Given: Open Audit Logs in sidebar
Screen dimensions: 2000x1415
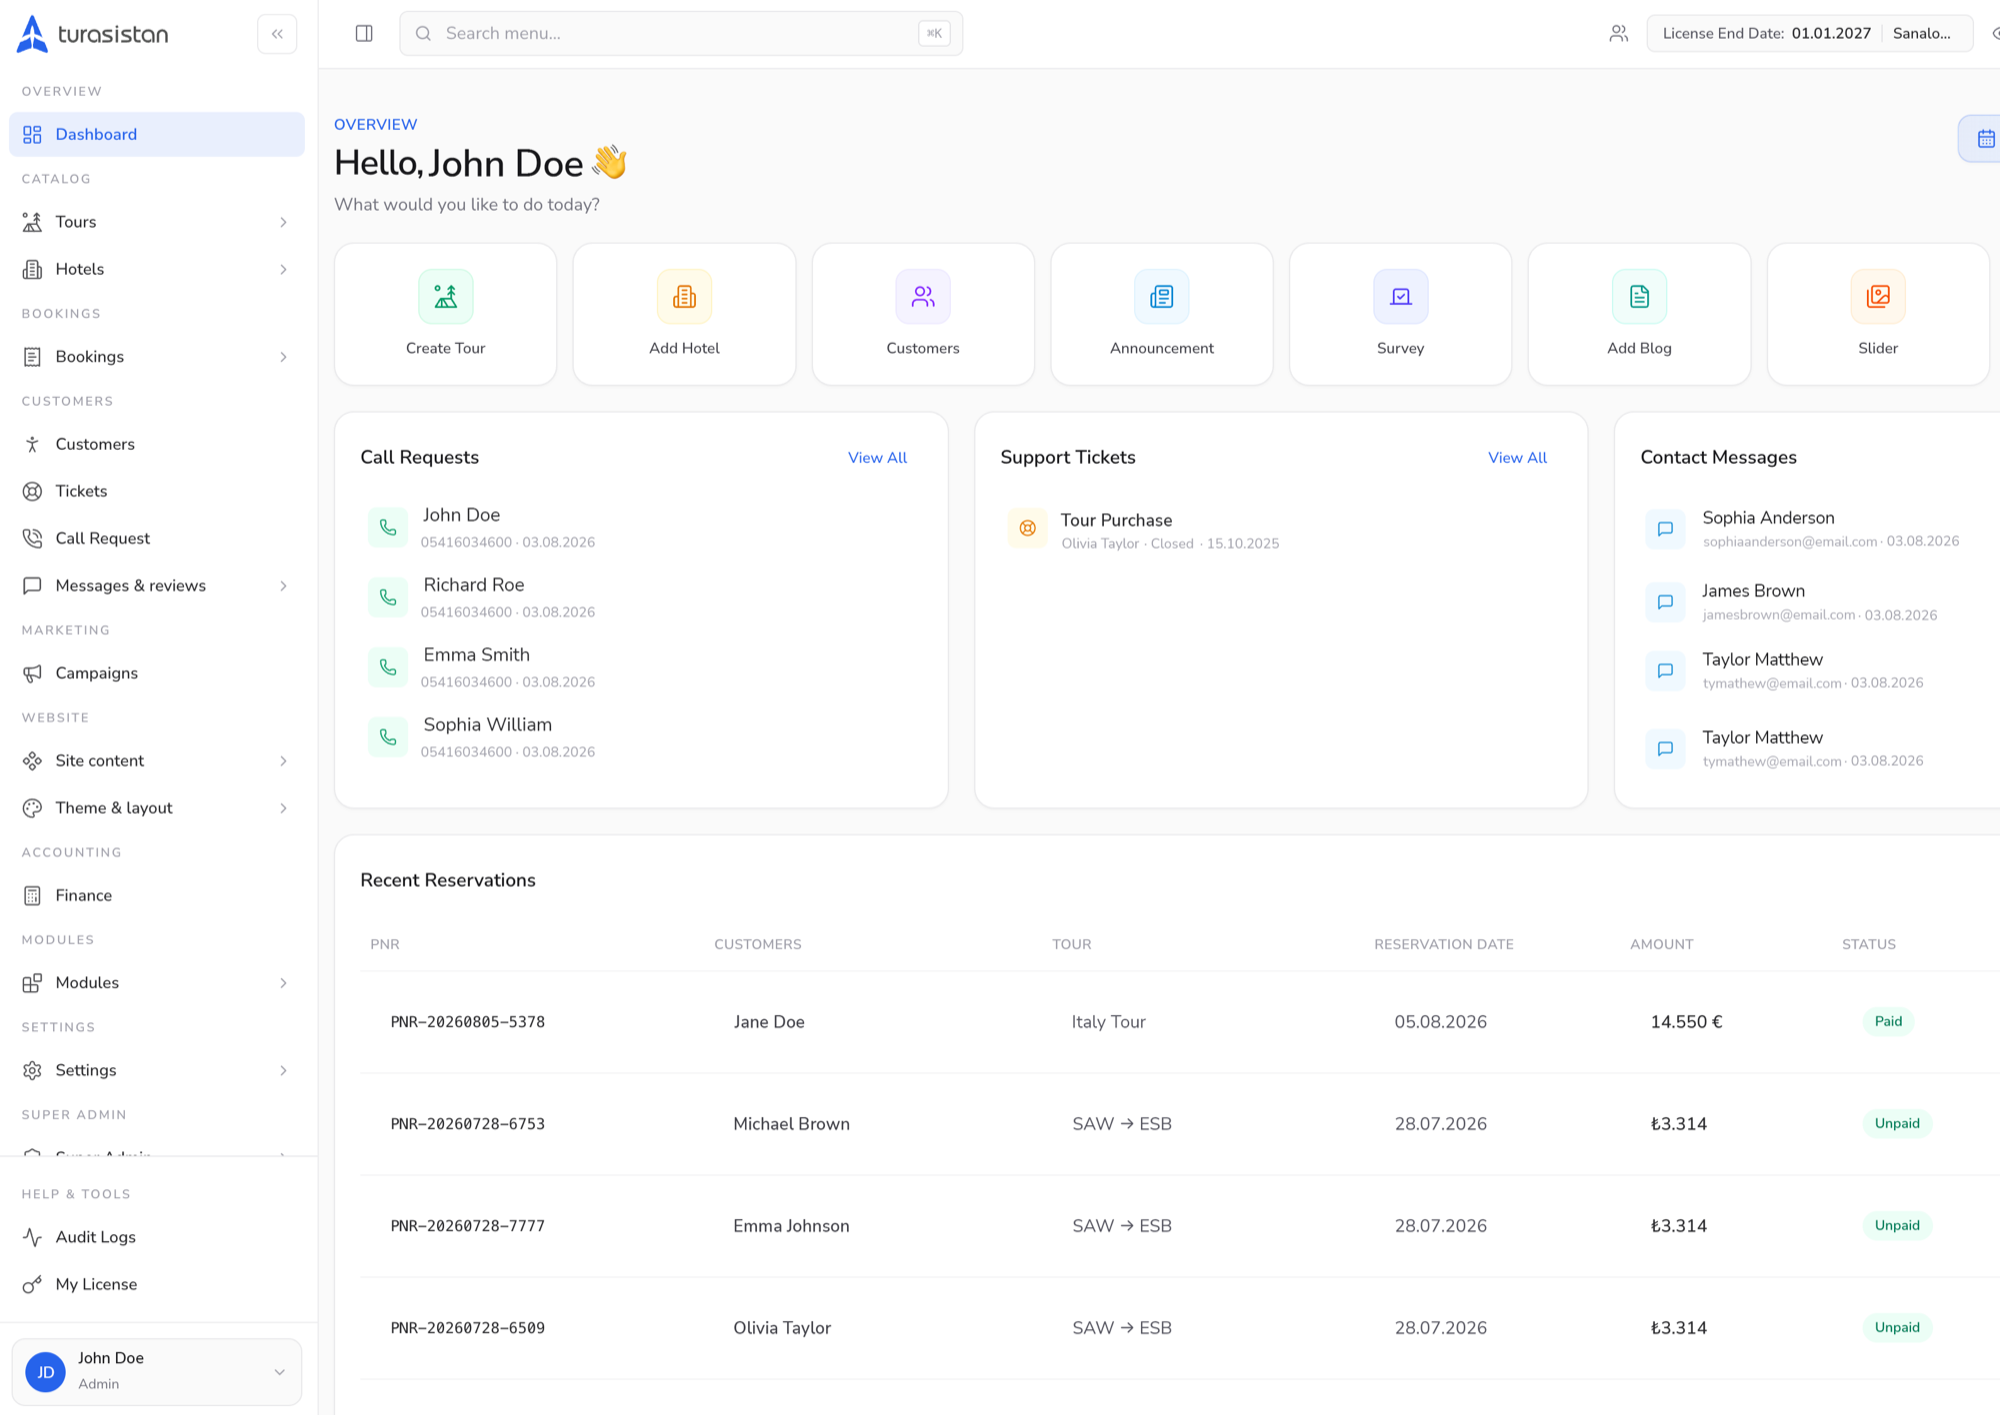Looking at the screenshot, I should 157,1237.
